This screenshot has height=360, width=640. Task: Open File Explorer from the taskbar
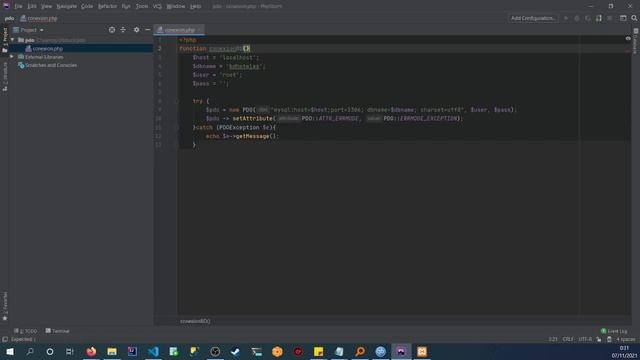(112, 351)
